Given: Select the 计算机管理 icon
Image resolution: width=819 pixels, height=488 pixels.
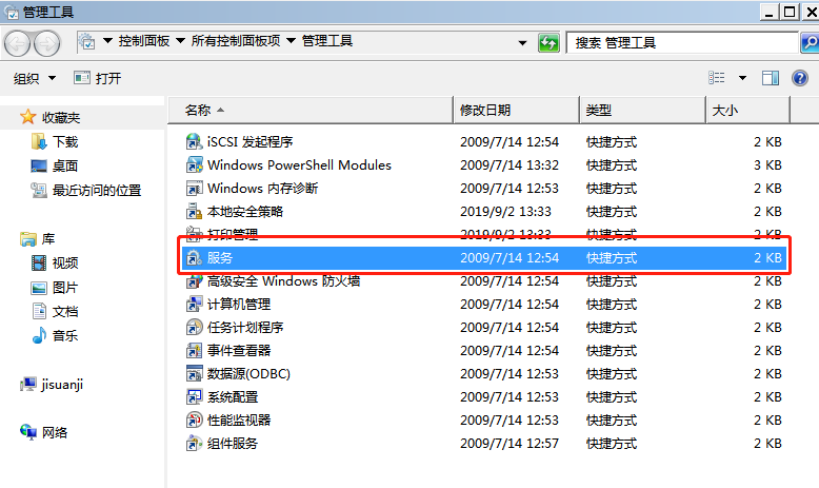Looking at the screenshot, I should (194, 304).
